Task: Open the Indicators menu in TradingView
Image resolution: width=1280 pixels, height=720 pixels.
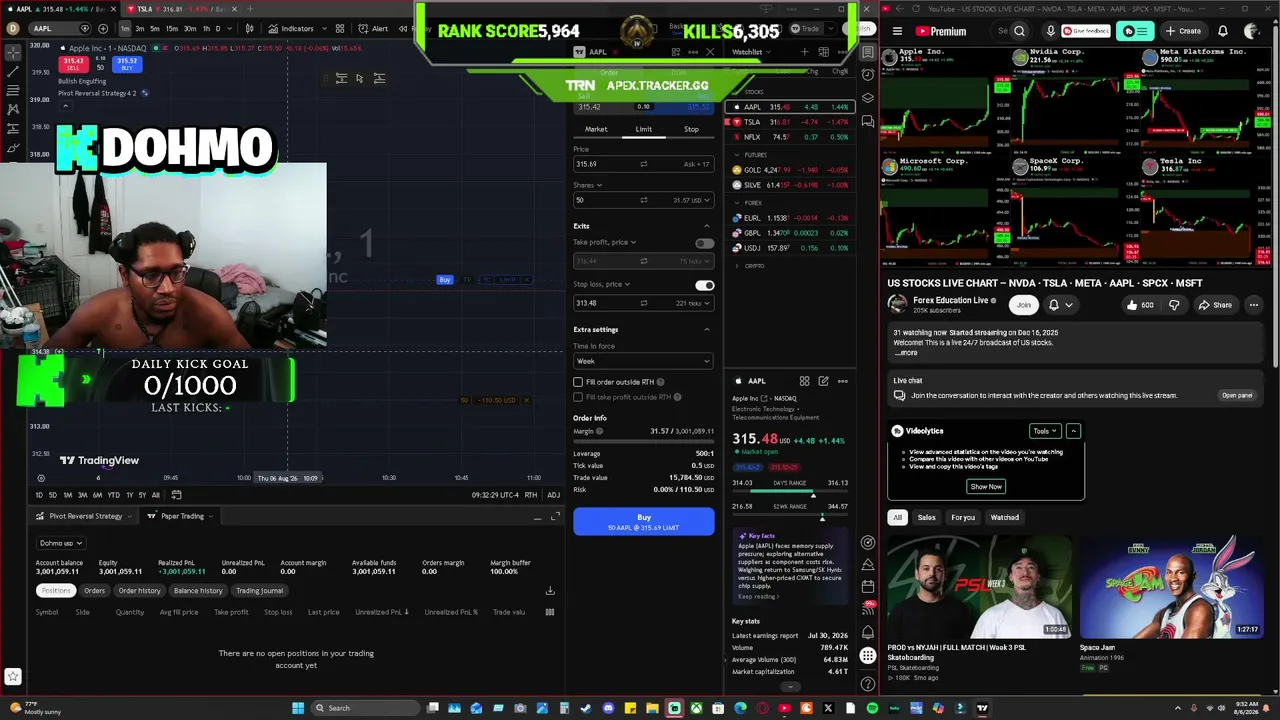Action: tap(292, 28)
